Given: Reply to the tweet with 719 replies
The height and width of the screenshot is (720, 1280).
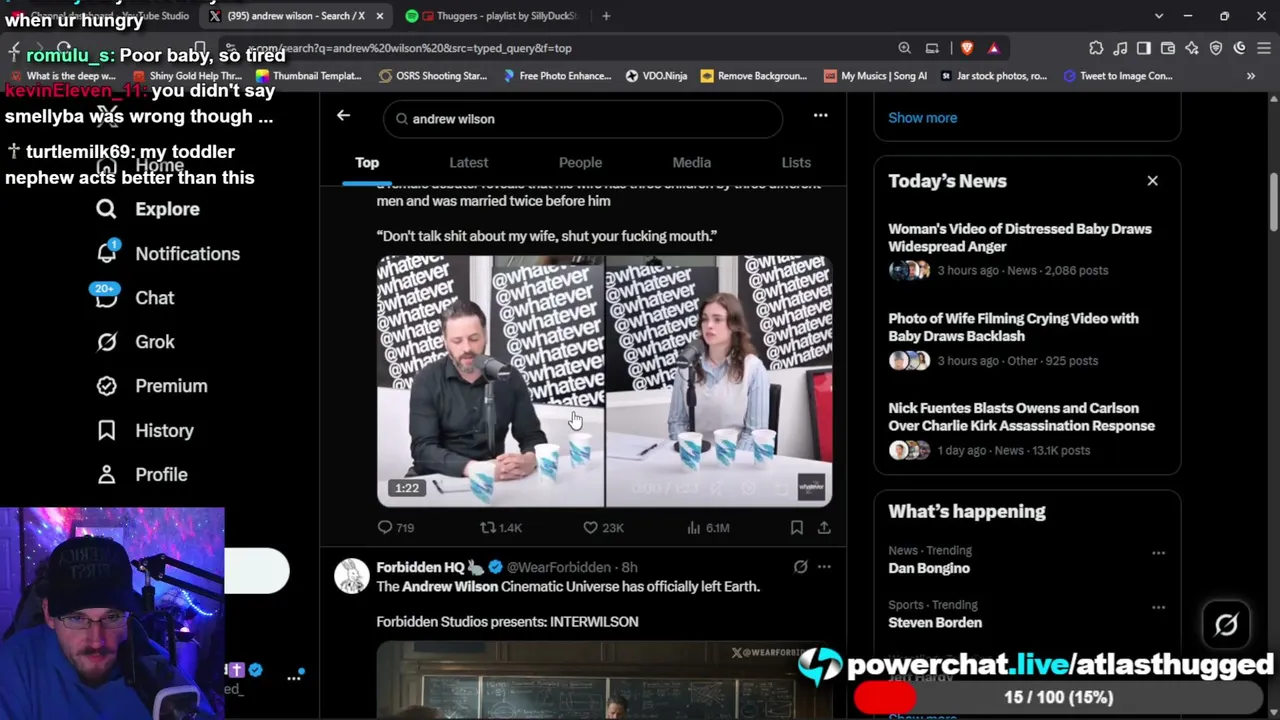Looking at the screenshot, I should 396,527.
